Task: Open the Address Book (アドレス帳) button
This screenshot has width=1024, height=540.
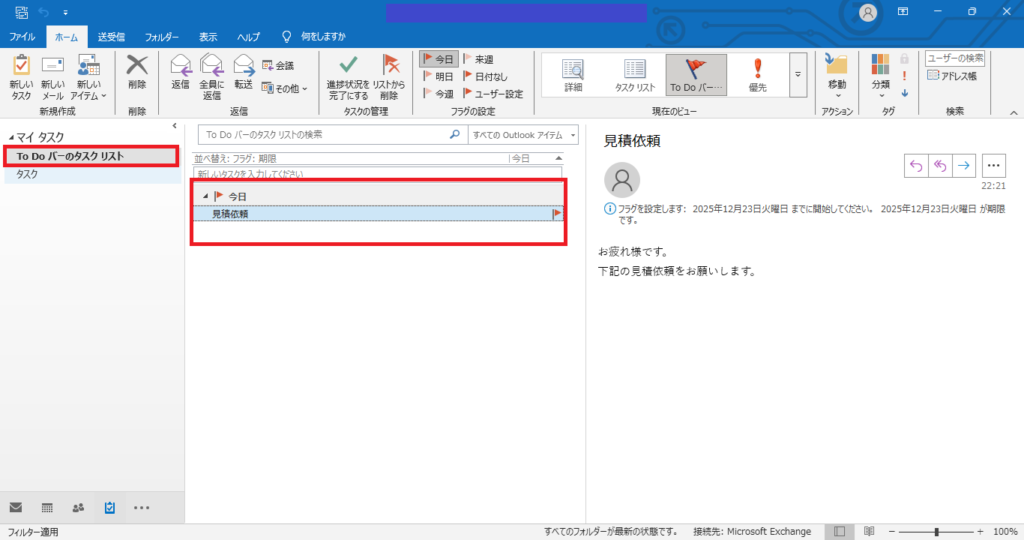Action: coord(953,76)
